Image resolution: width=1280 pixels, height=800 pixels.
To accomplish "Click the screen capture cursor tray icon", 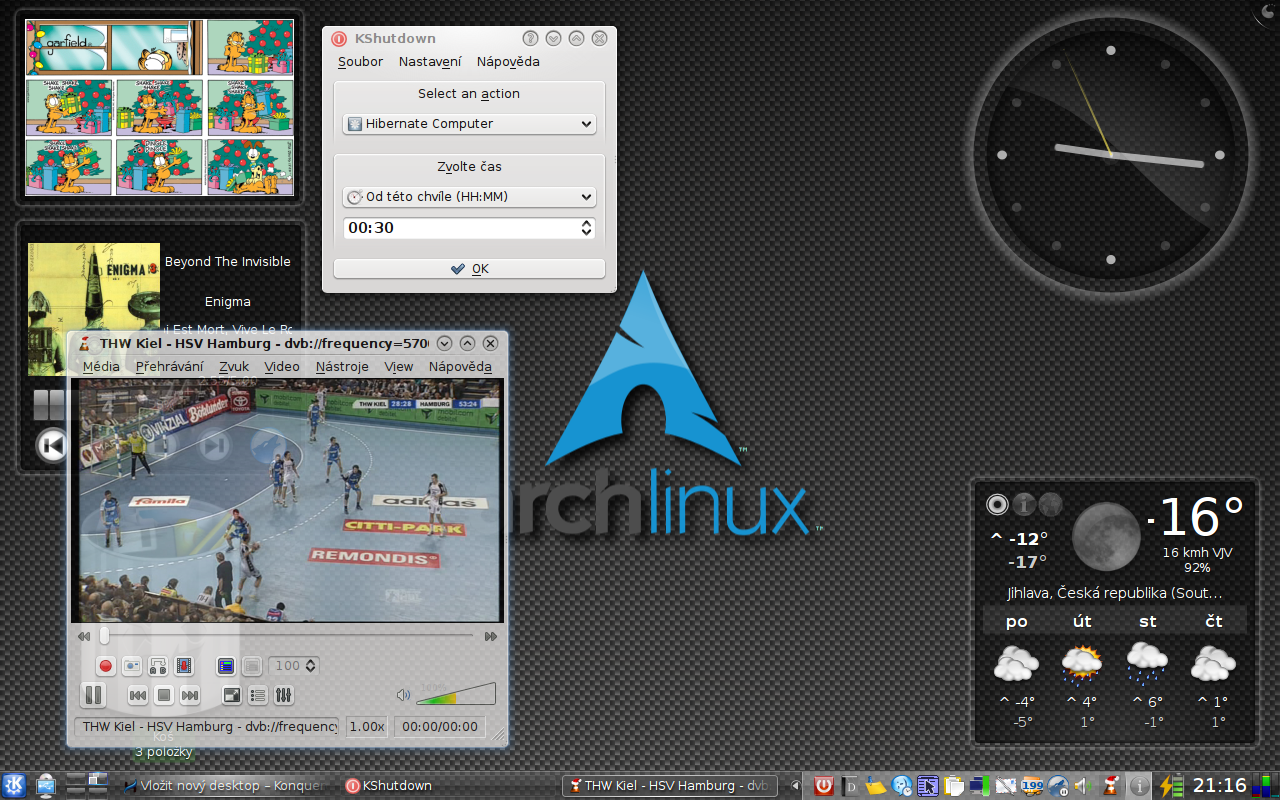I will 928,786.
